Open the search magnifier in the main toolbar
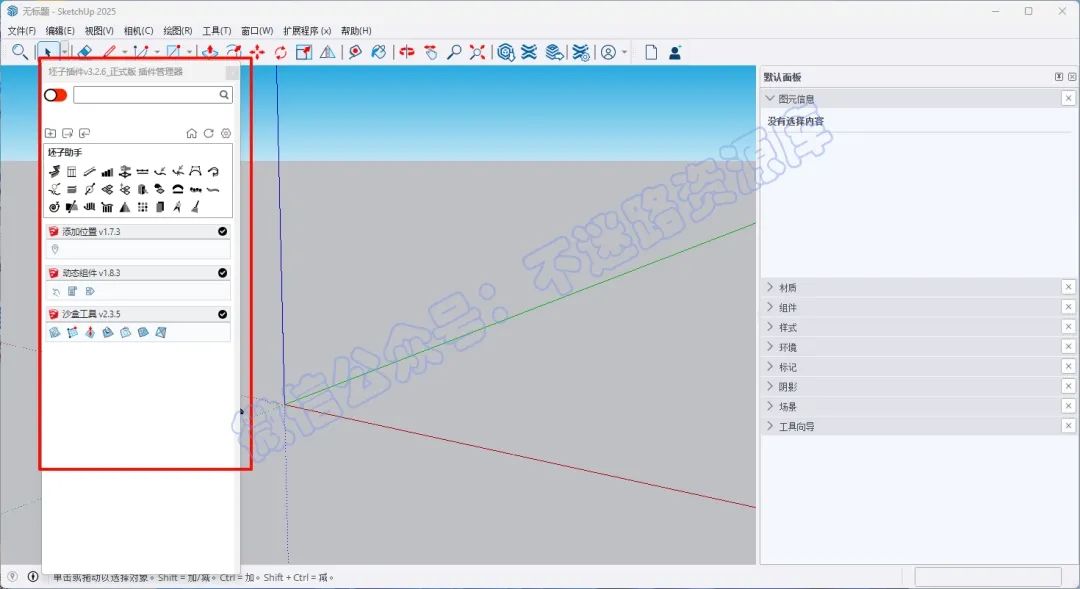This screenshot has height=589, width=1080. (19, 52)
